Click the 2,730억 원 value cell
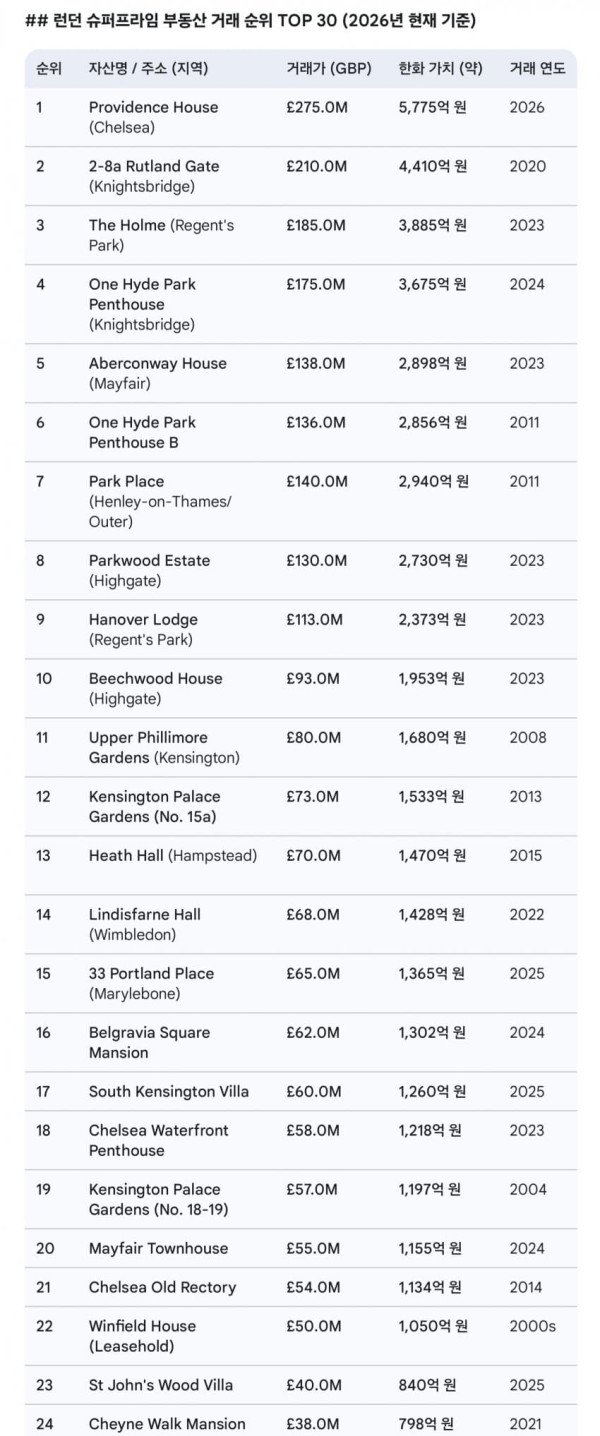 click(433, 560)
